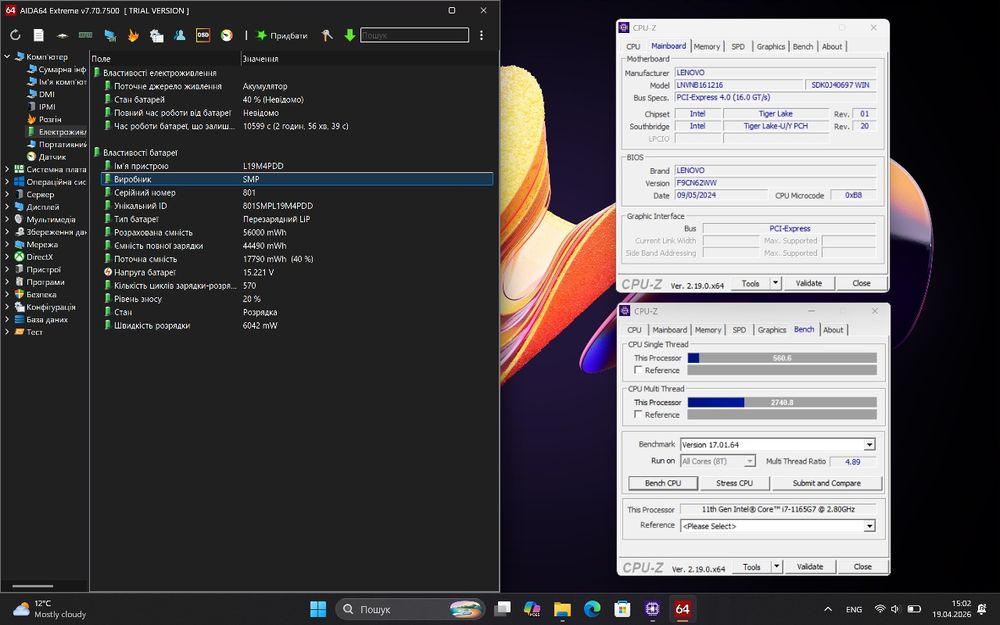The width and height of the screenshot is (1000, 625).
Task: Click the CPU Multi Thread score bar
Action: tap(782, 402)
